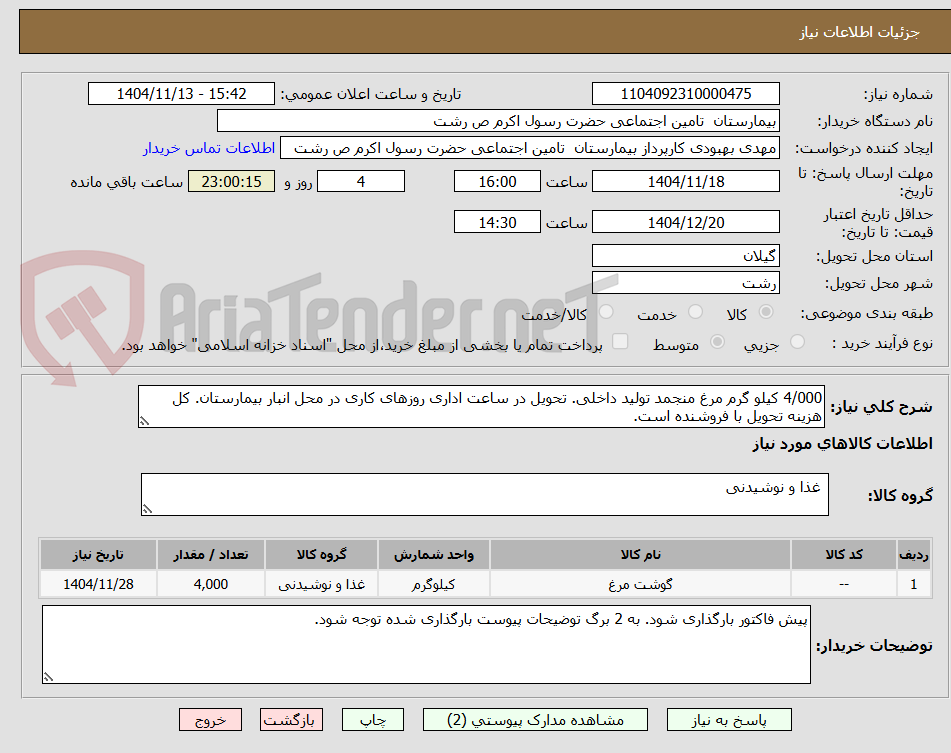
Task: Click the response deadline date 1404/11/18
Action: (685, 181)
